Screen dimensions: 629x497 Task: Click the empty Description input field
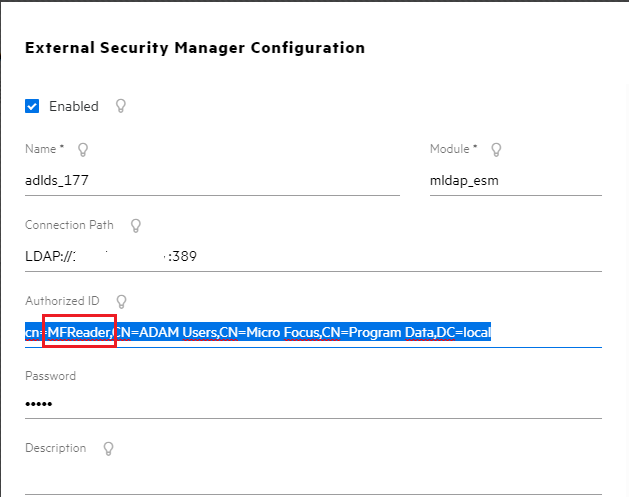tap(312, 478)
